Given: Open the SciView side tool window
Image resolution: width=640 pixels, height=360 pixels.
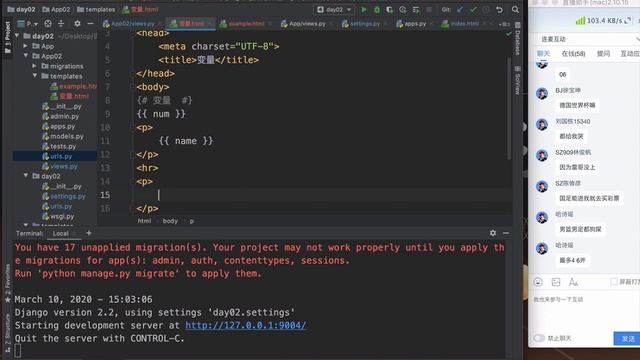Looking at the screenshot, I should pos(517,80).
